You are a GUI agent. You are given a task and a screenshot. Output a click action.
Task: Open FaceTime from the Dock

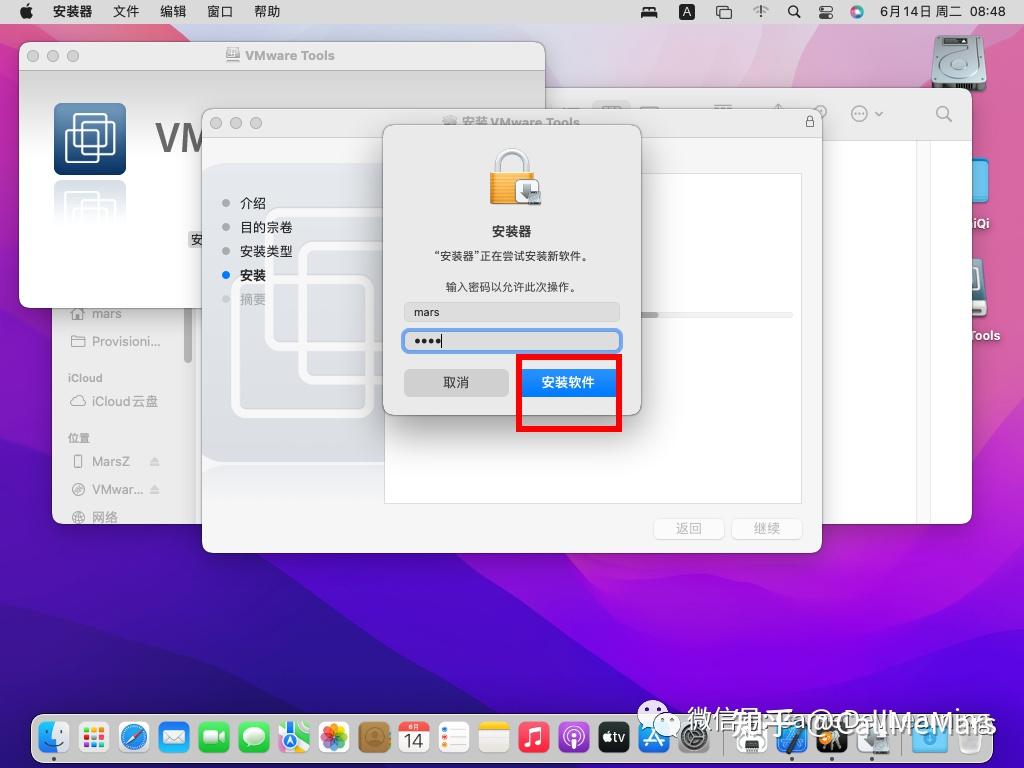point(214,738)
